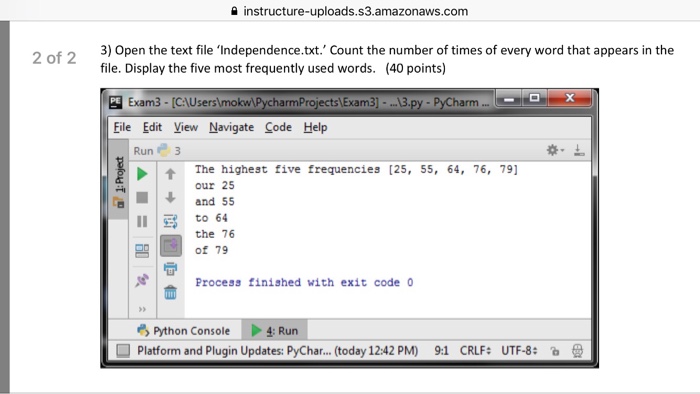Open the File menu
Viewport: 700px width, 394px height.
[x=122, y=127]
